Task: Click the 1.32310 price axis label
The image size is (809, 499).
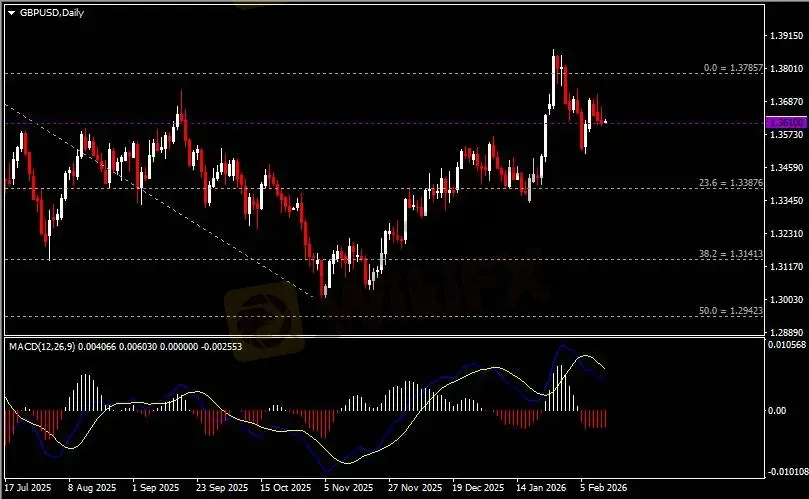Action: pos(786,234)
